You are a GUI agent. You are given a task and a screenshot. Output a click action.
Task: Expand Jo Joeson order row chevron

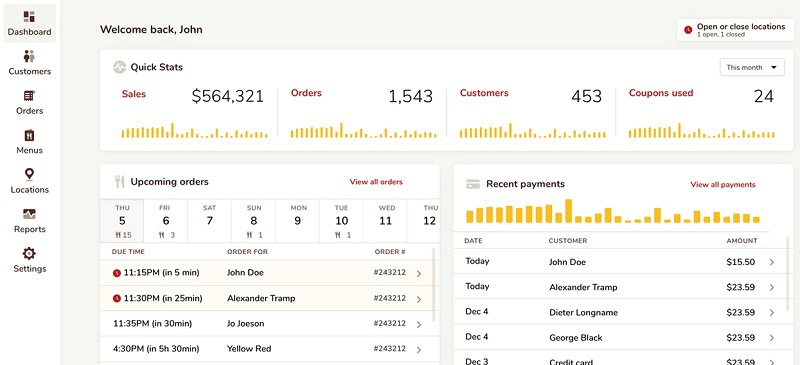tap(419, 324)
